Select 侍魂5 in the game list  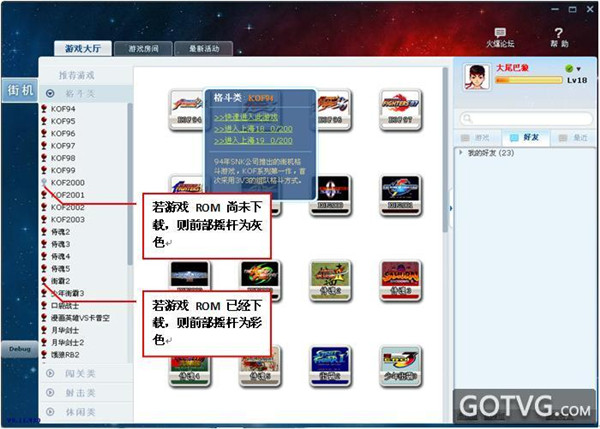(x=60, y=268)
